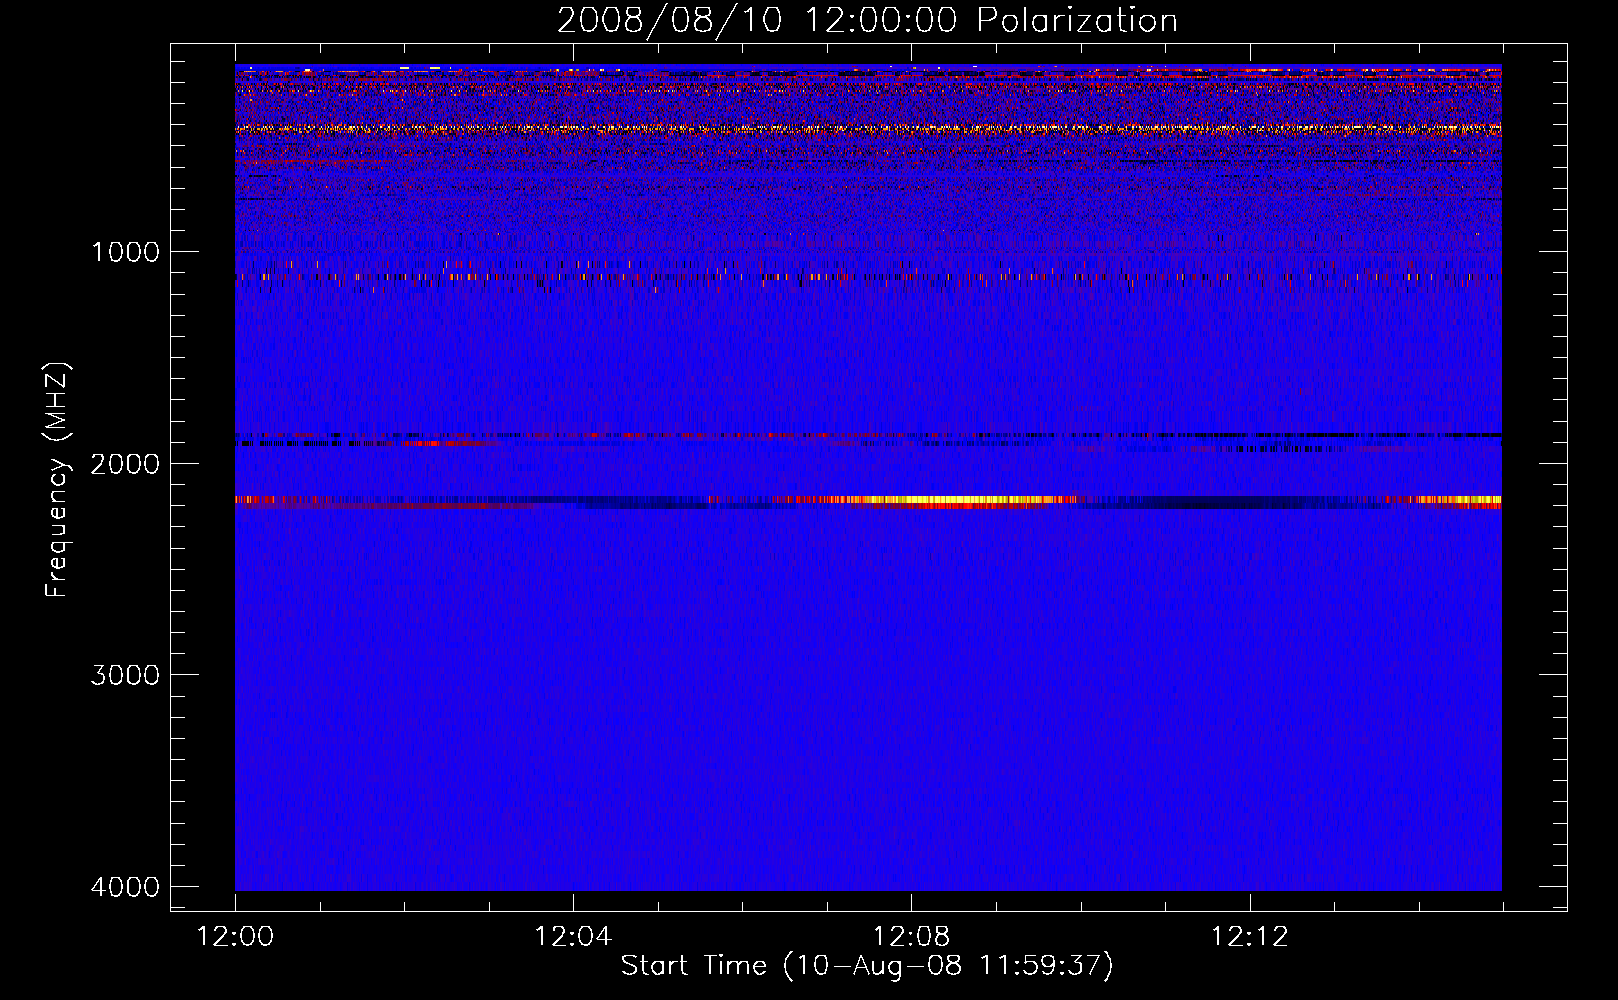The image size is (1618, 1000).
Task: Select the '3000' frequency axis label
Action: pos(126,675)
